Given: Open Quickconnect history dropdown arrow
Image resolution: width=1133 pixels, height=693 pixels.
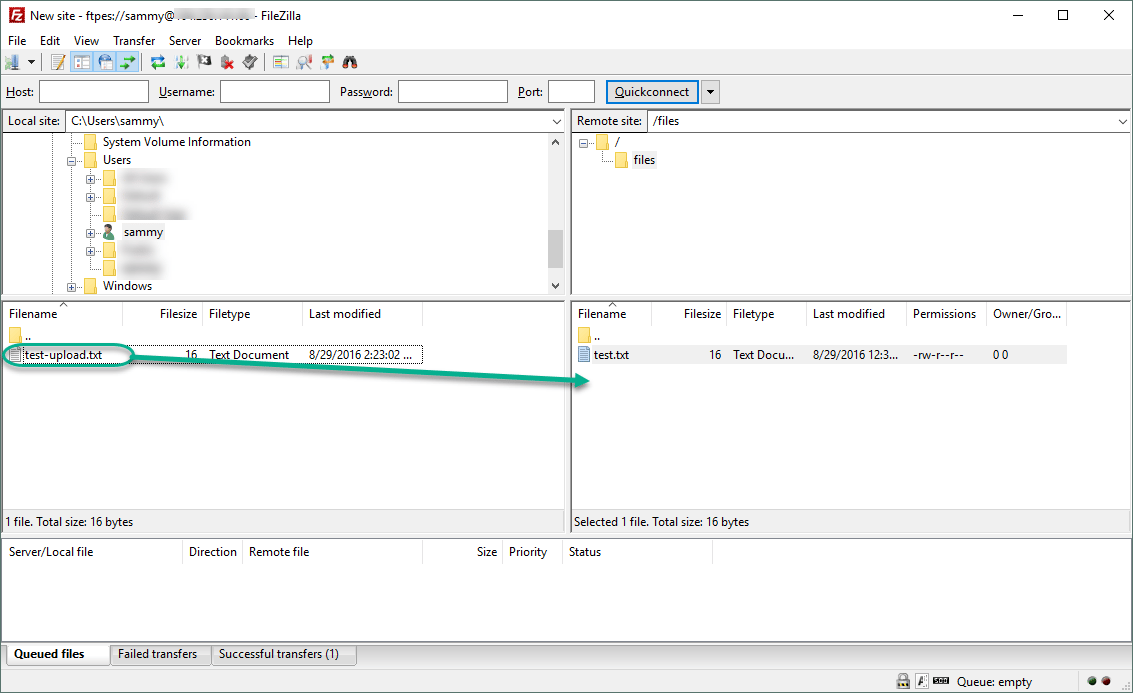Looking at the screenshot, I should pos(710,92).
